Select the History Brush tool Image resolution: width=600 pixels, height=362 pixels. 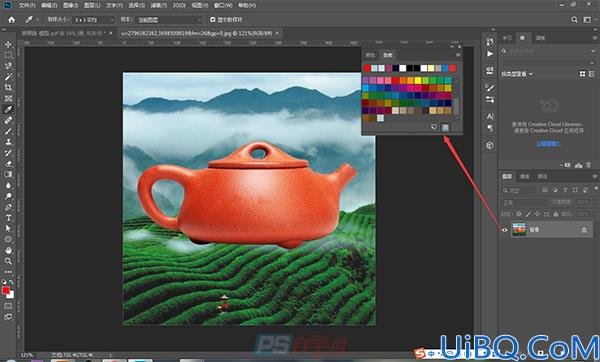(x=8, y=153)
